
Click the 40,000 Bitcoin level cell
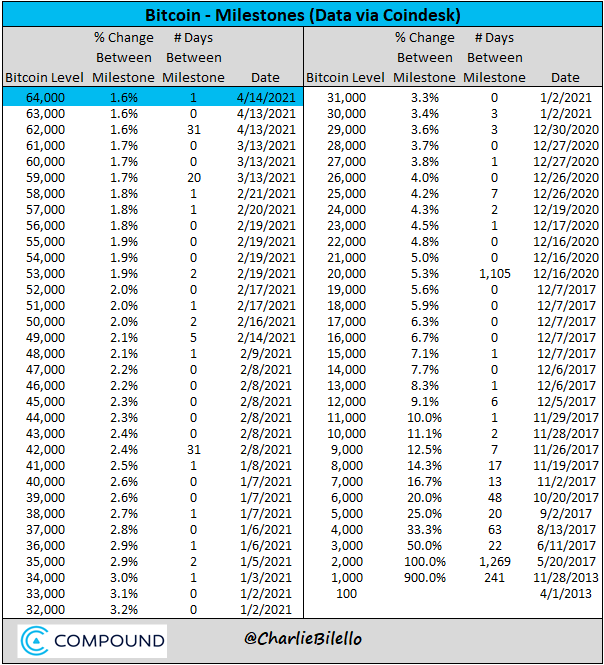coord(45,482)
